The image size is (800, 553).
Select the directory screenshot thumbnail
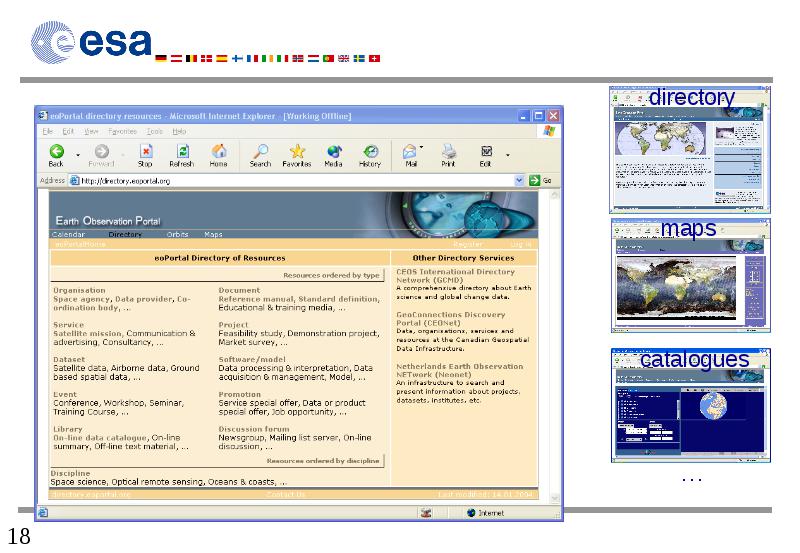[690, 149]
